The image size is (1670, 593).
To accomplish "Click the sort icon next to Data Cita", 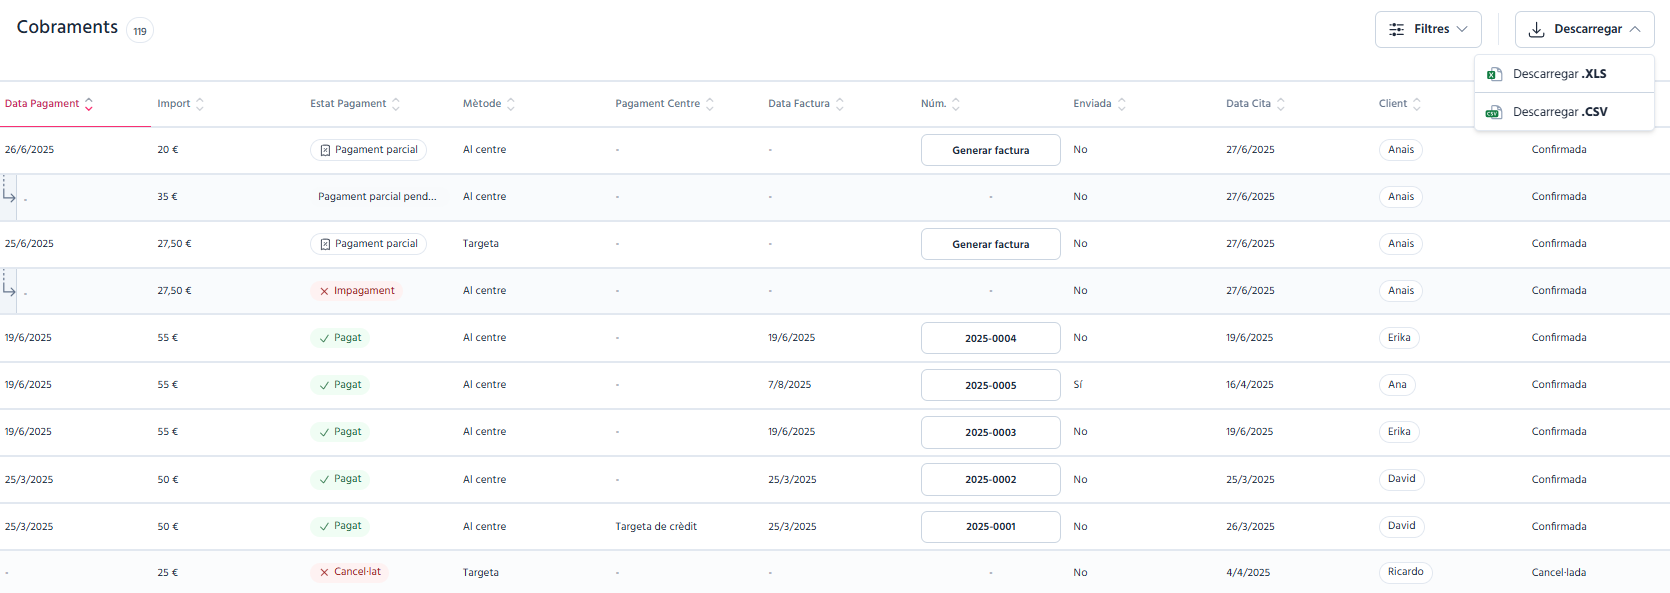I will coord(1281,104).
